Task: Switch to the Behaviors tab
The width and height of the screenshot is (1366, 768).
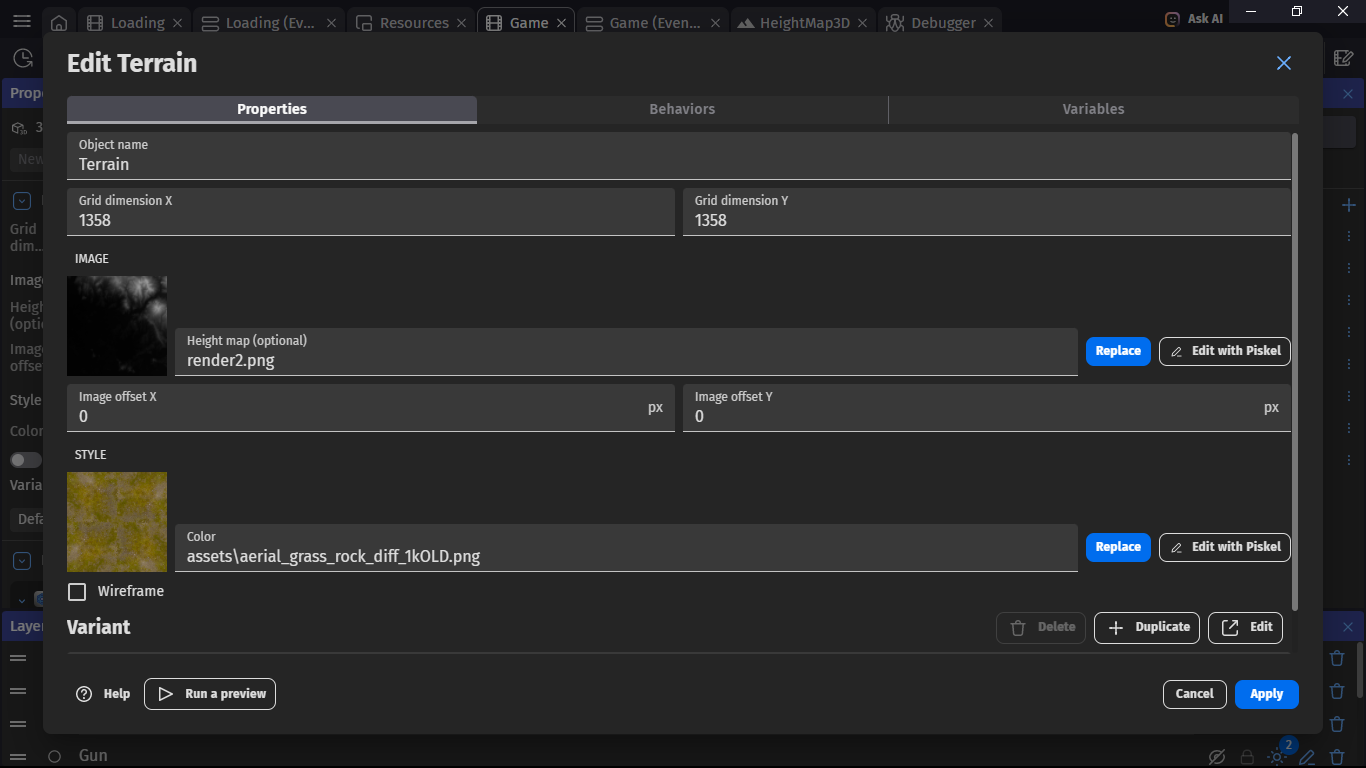Action: [682, 109]
